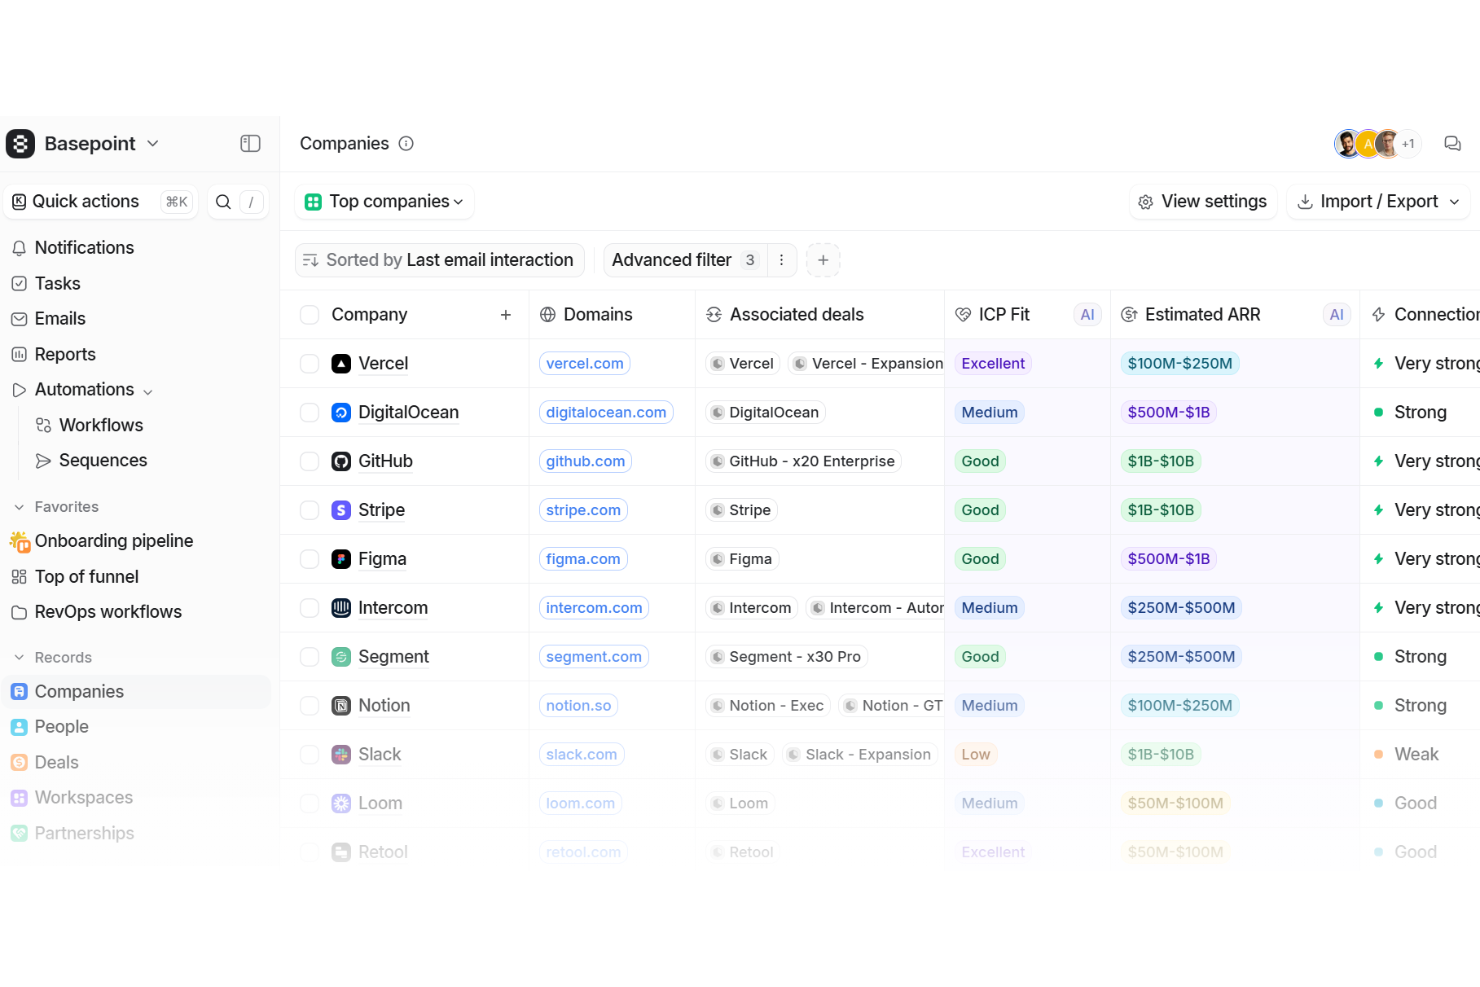Open Notifications from the sidebar bell icon

pos(20,247)
